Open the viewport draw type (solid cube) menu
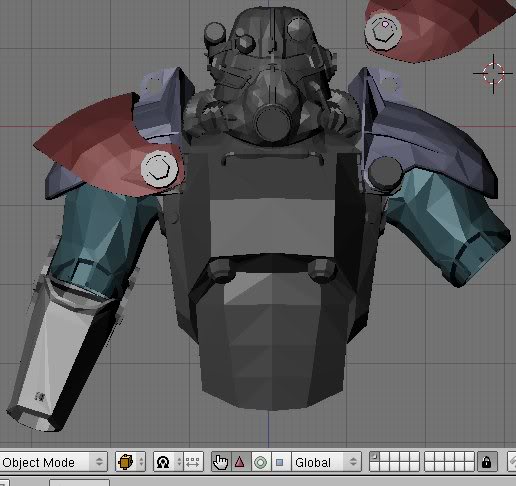516x486 pixels. click(x=130, y=462)
